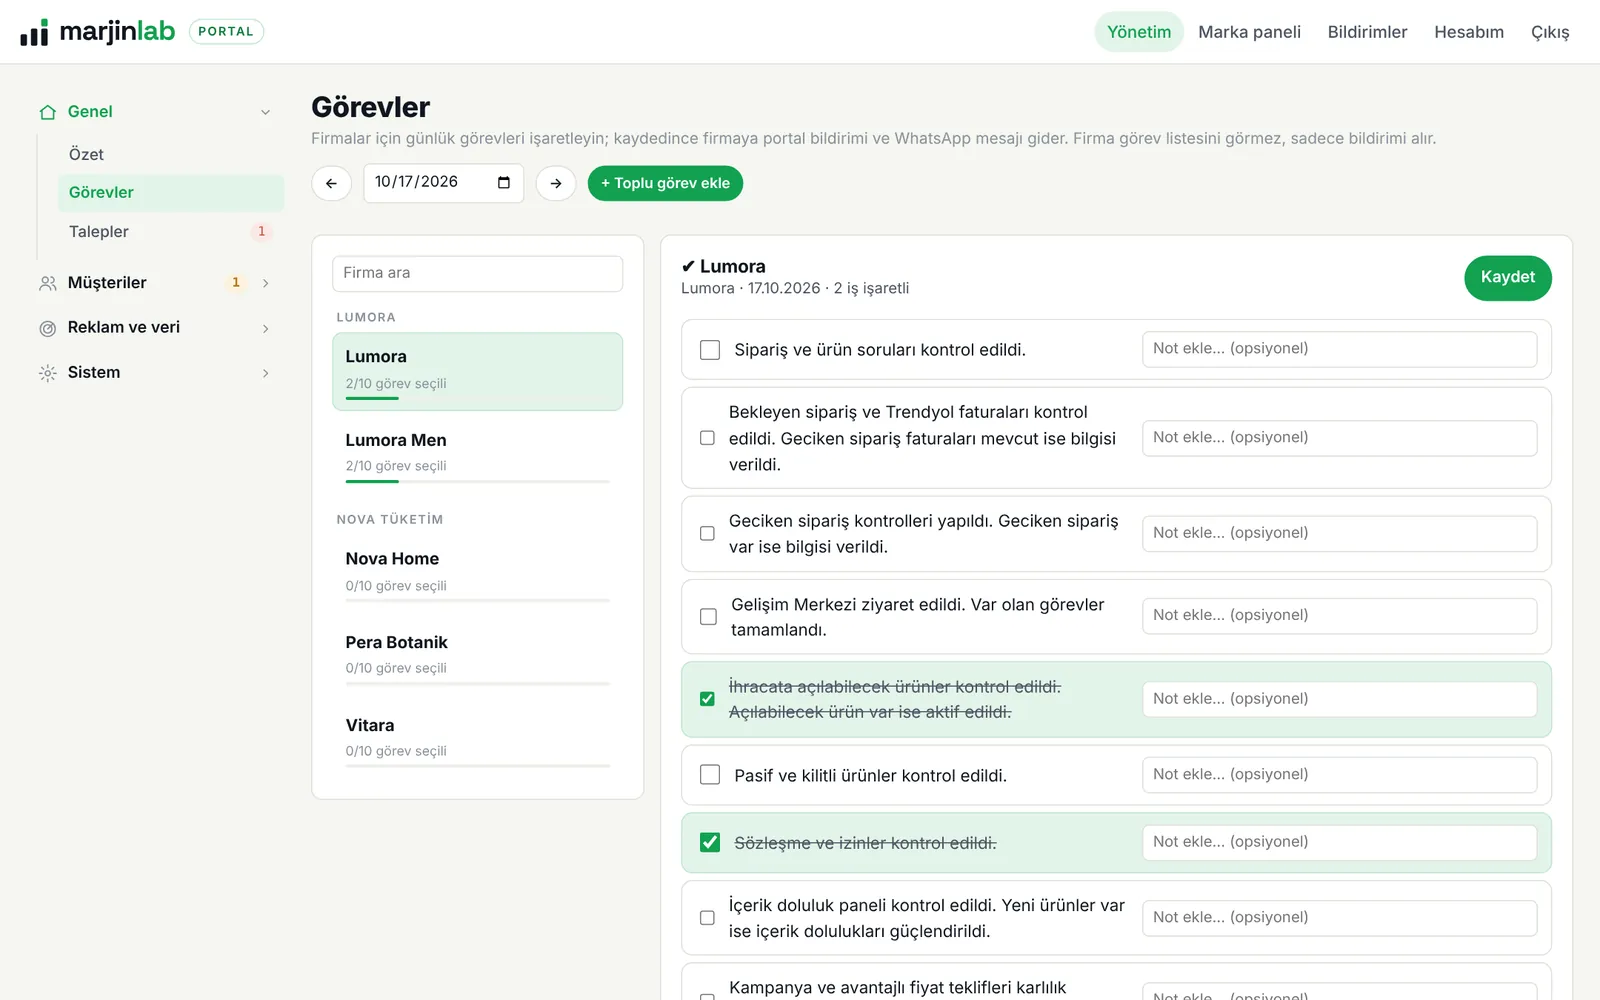
Task: Click the marjinlab logo icon
Action: coord(34,32)
